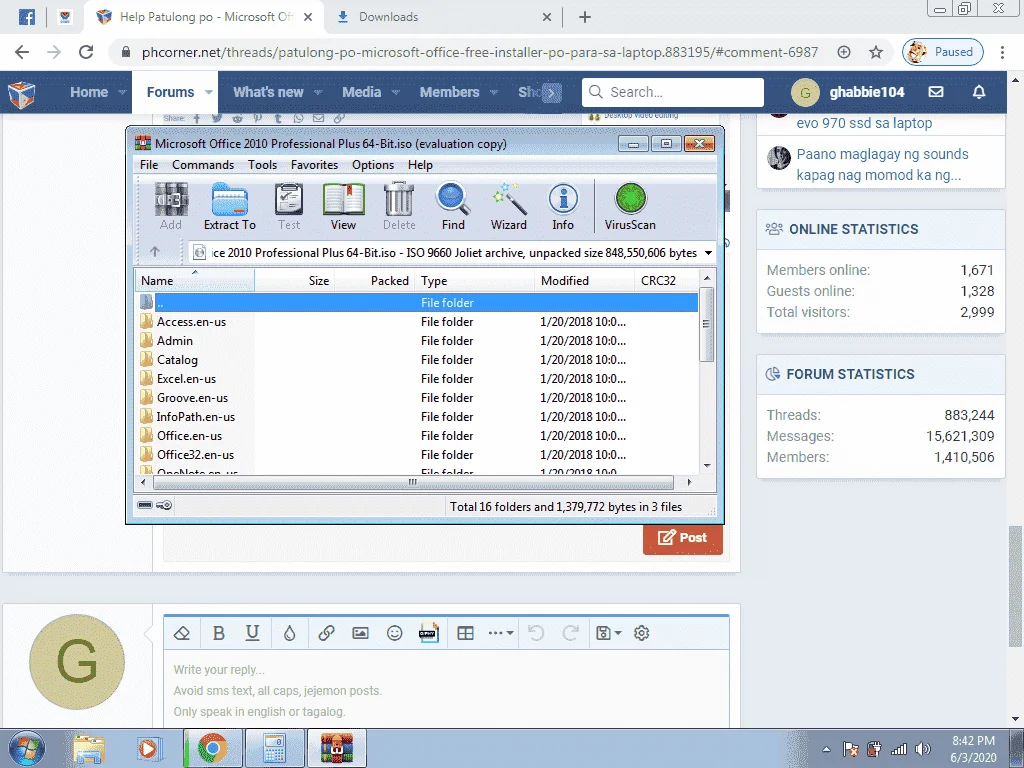Expand the Forums nav dropdown arrow
1024x768 pixels.
(x=208, y=92)
